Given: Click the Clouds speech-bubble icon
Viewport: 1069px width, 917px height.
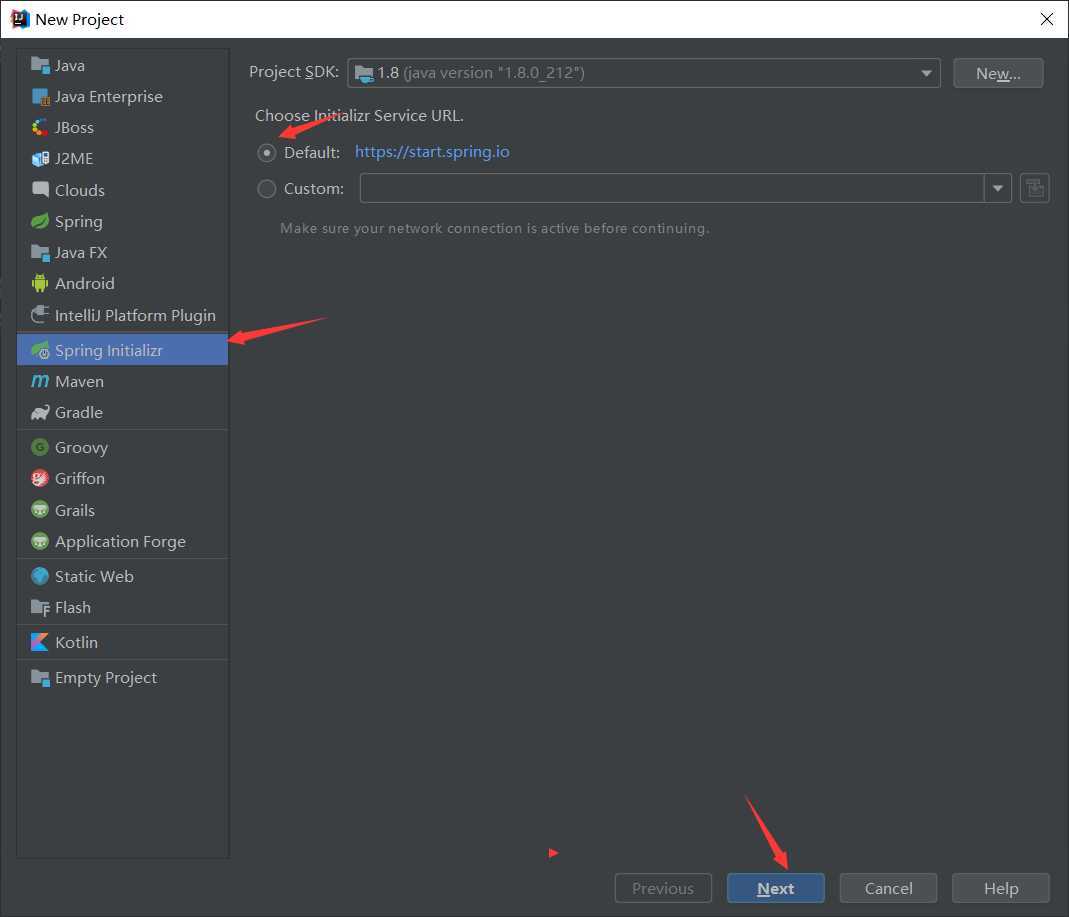Looking at the screenshot, I should tap(40, 190).
